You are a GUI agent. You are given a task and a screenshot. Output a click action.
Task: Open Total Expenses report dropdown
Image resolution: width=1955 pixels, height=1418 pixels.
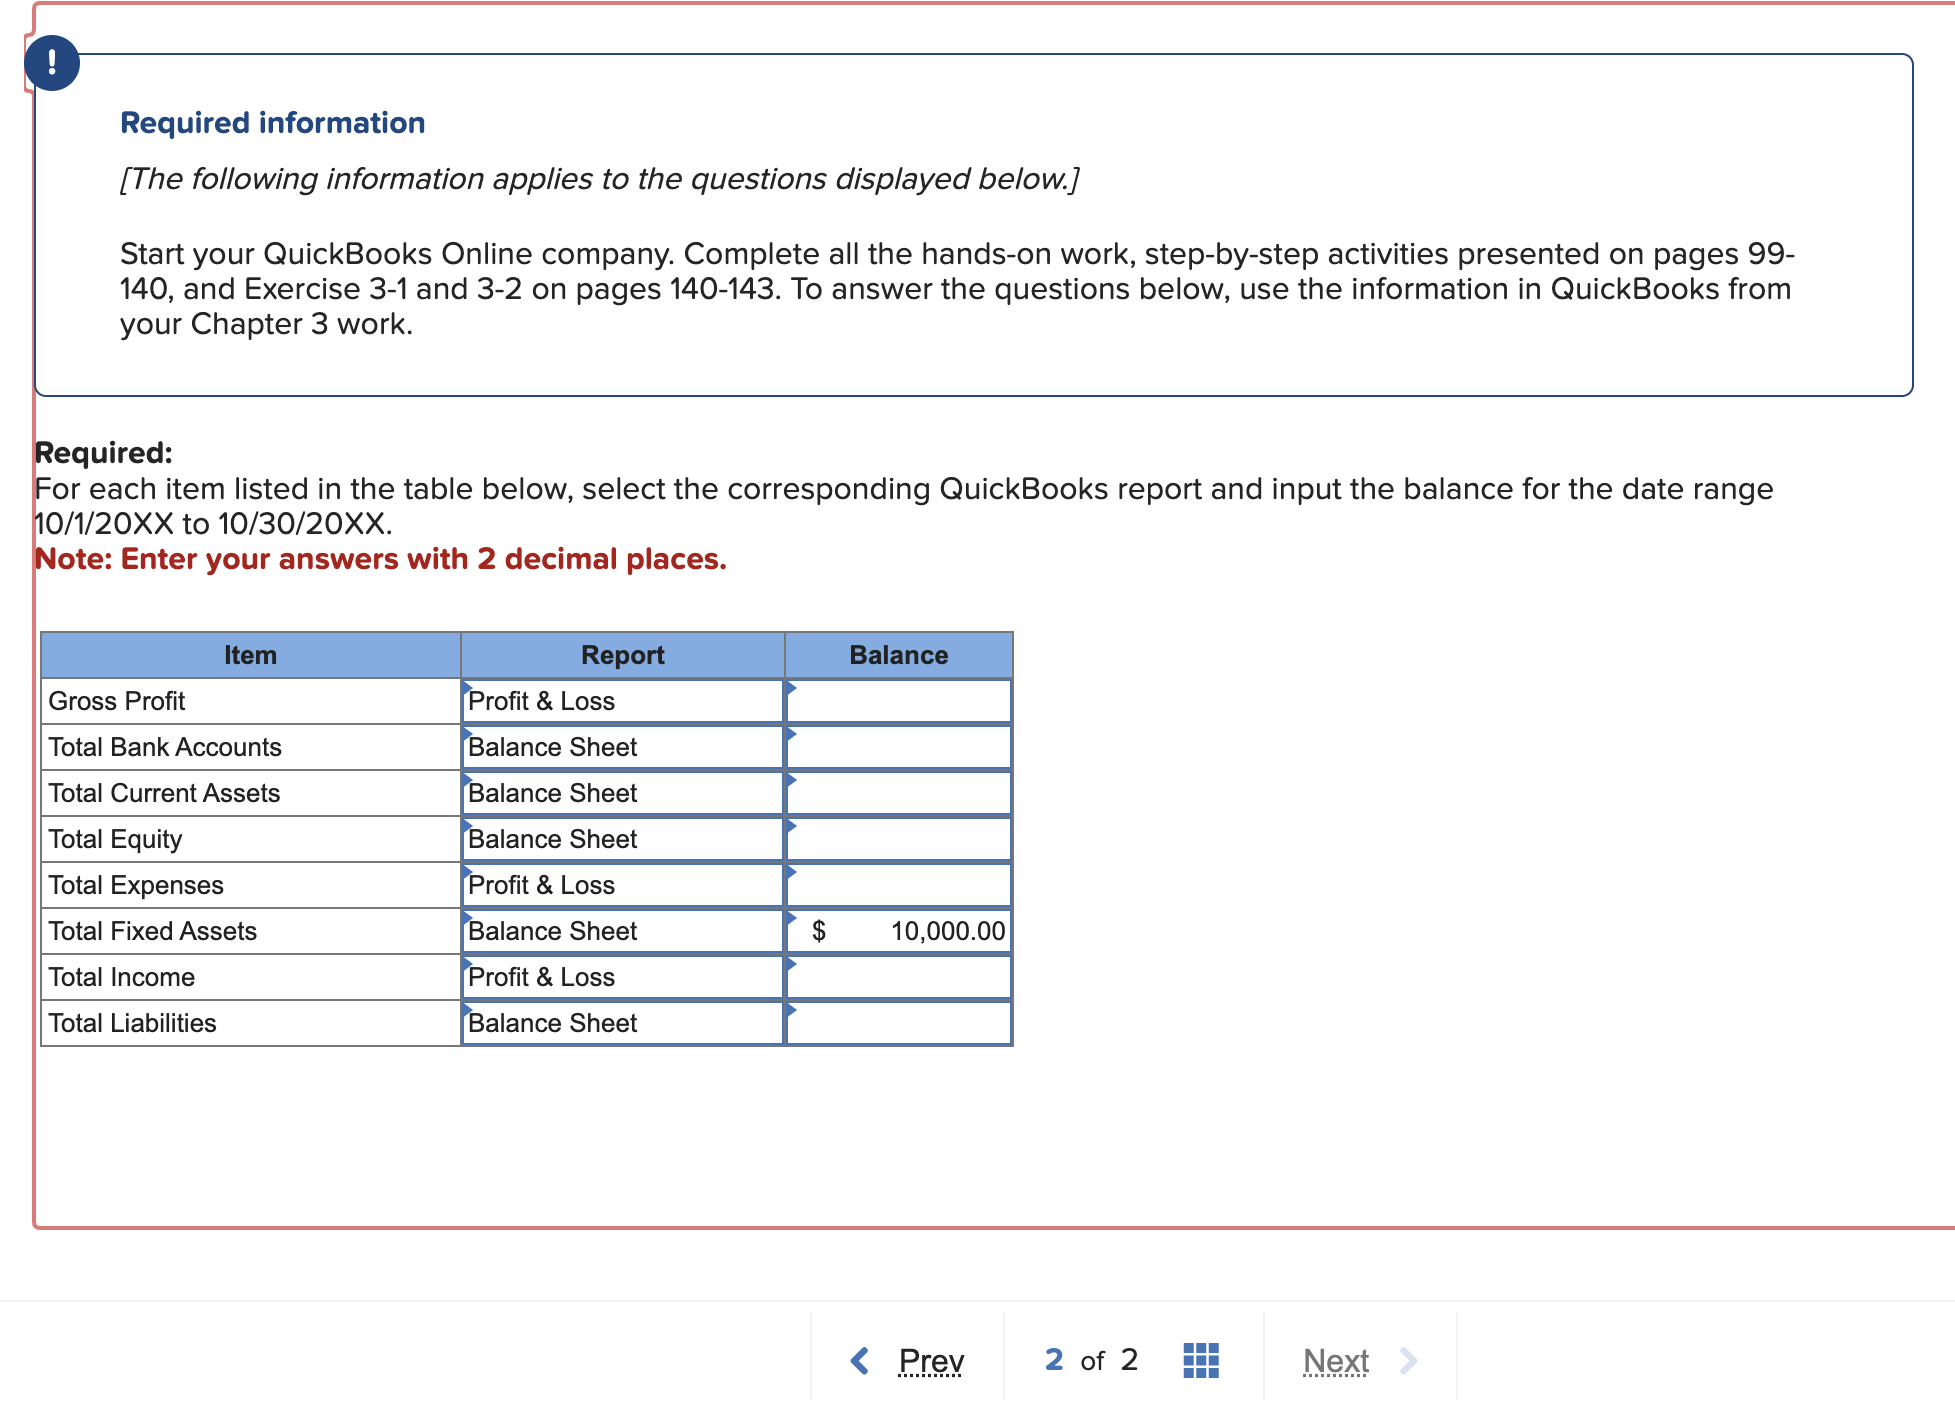622,885
